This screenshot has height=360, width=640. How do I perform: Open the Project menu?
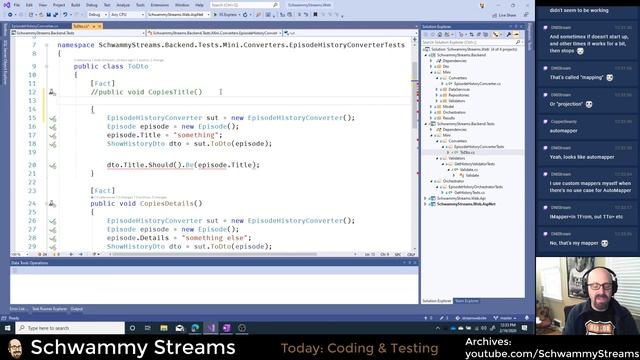tap(59, 5)
